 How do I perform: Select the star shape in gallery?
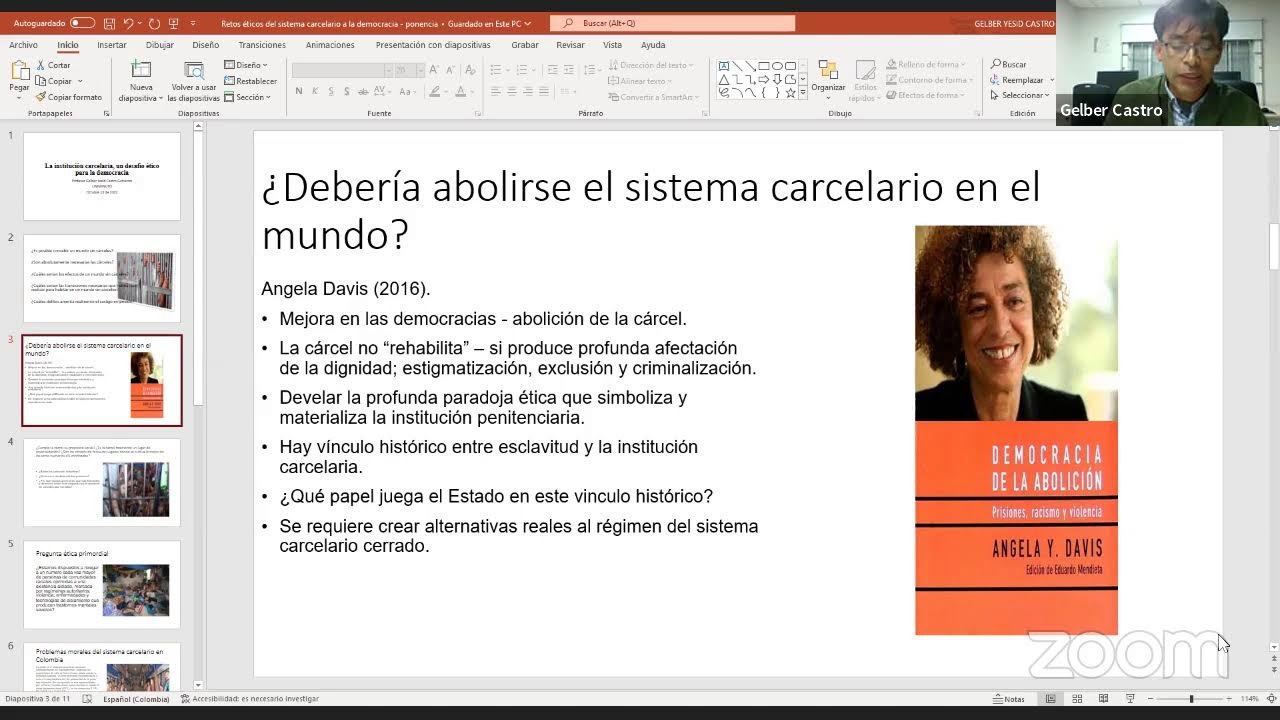point(790,92)
